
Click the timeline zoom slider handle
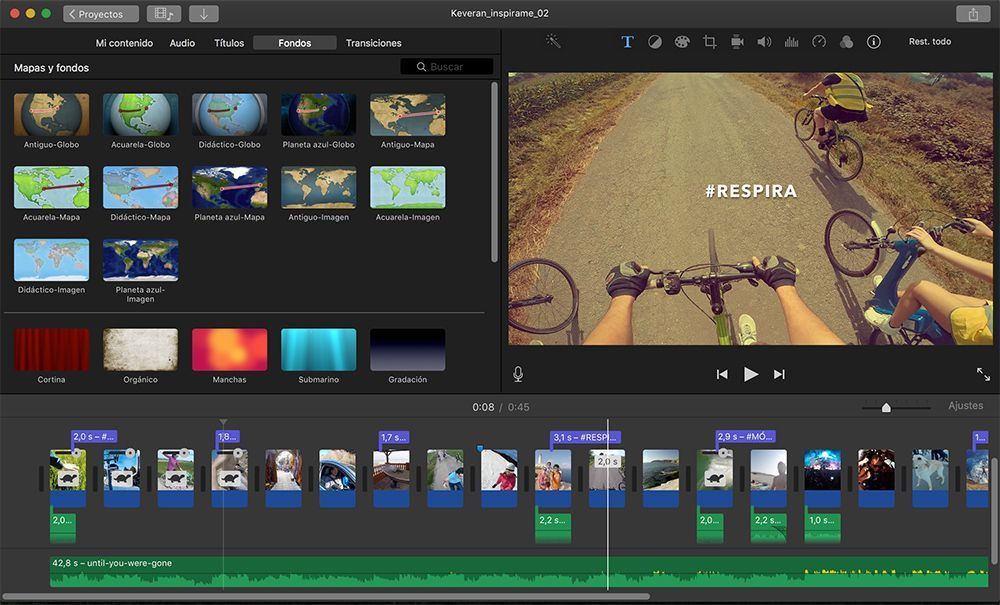[x=886, y=407]
